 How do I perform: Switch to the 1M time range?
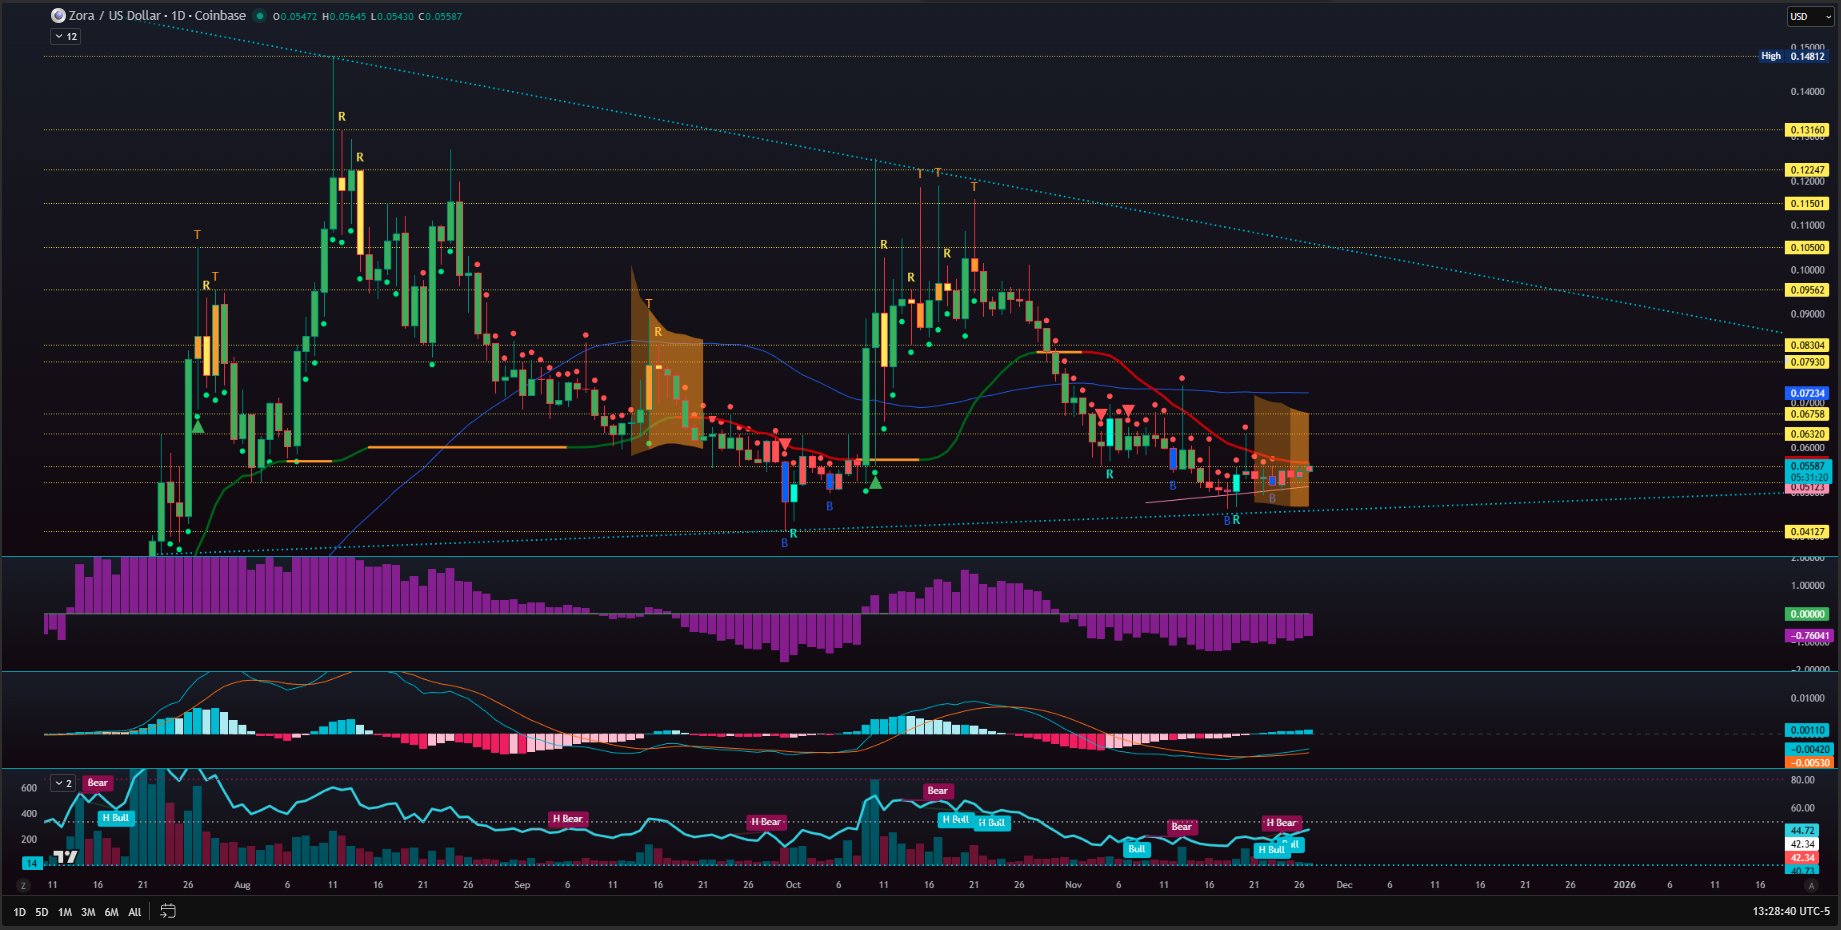coord(65,912)
